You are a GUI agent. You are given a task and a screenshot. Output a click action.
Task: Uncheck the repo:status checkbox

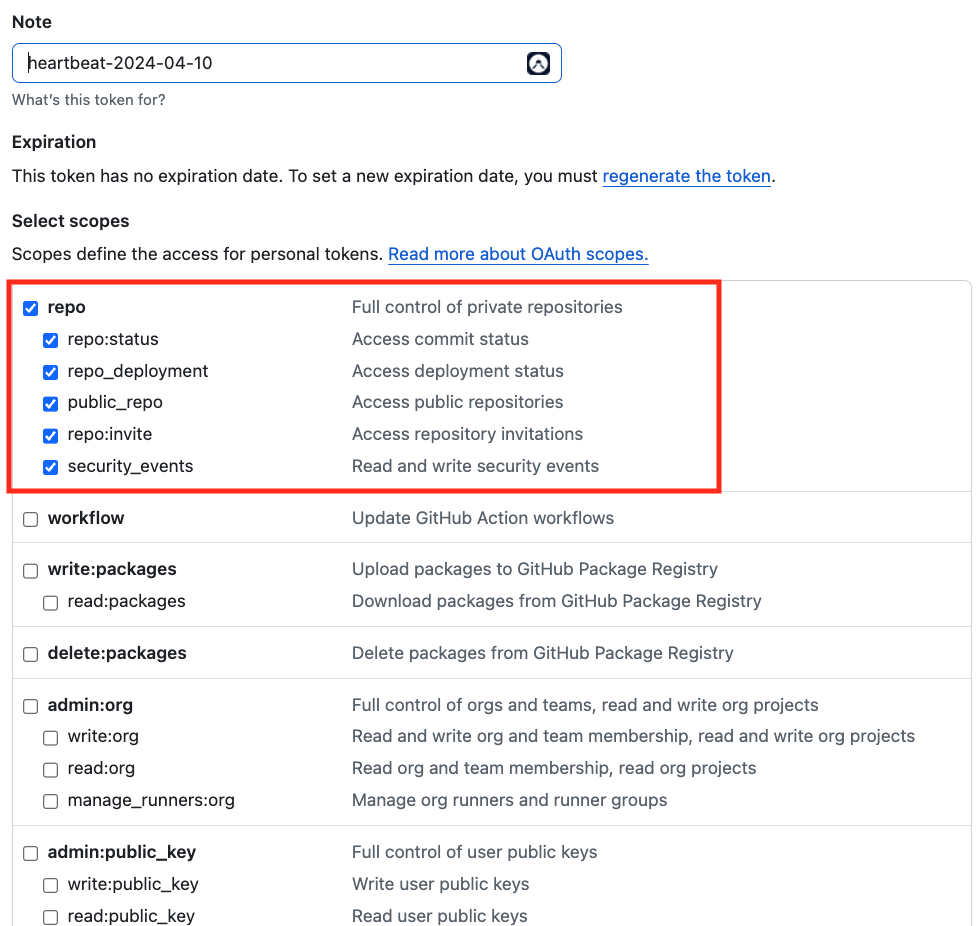[x=51, y=340]
